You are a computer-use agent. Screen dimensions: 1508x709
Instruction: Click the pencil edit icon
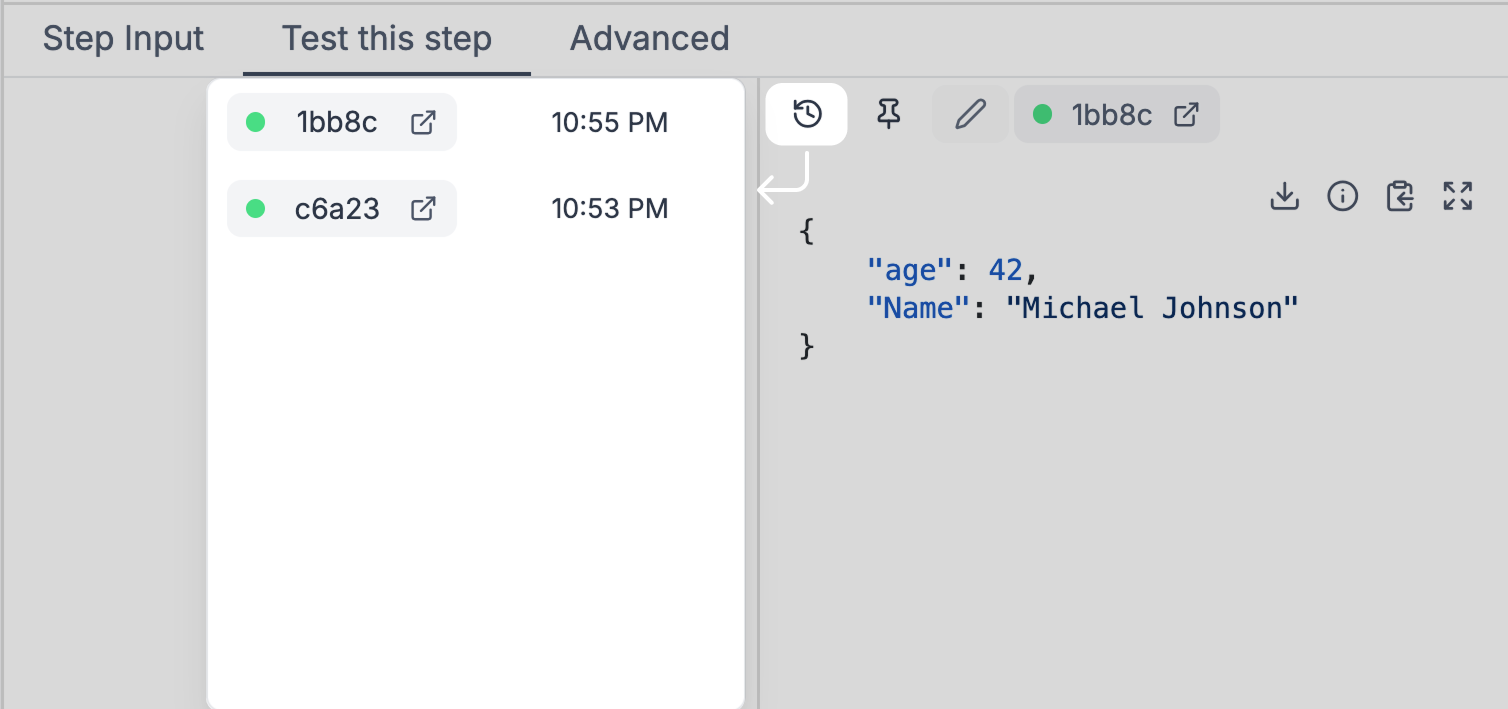(970, 114)
